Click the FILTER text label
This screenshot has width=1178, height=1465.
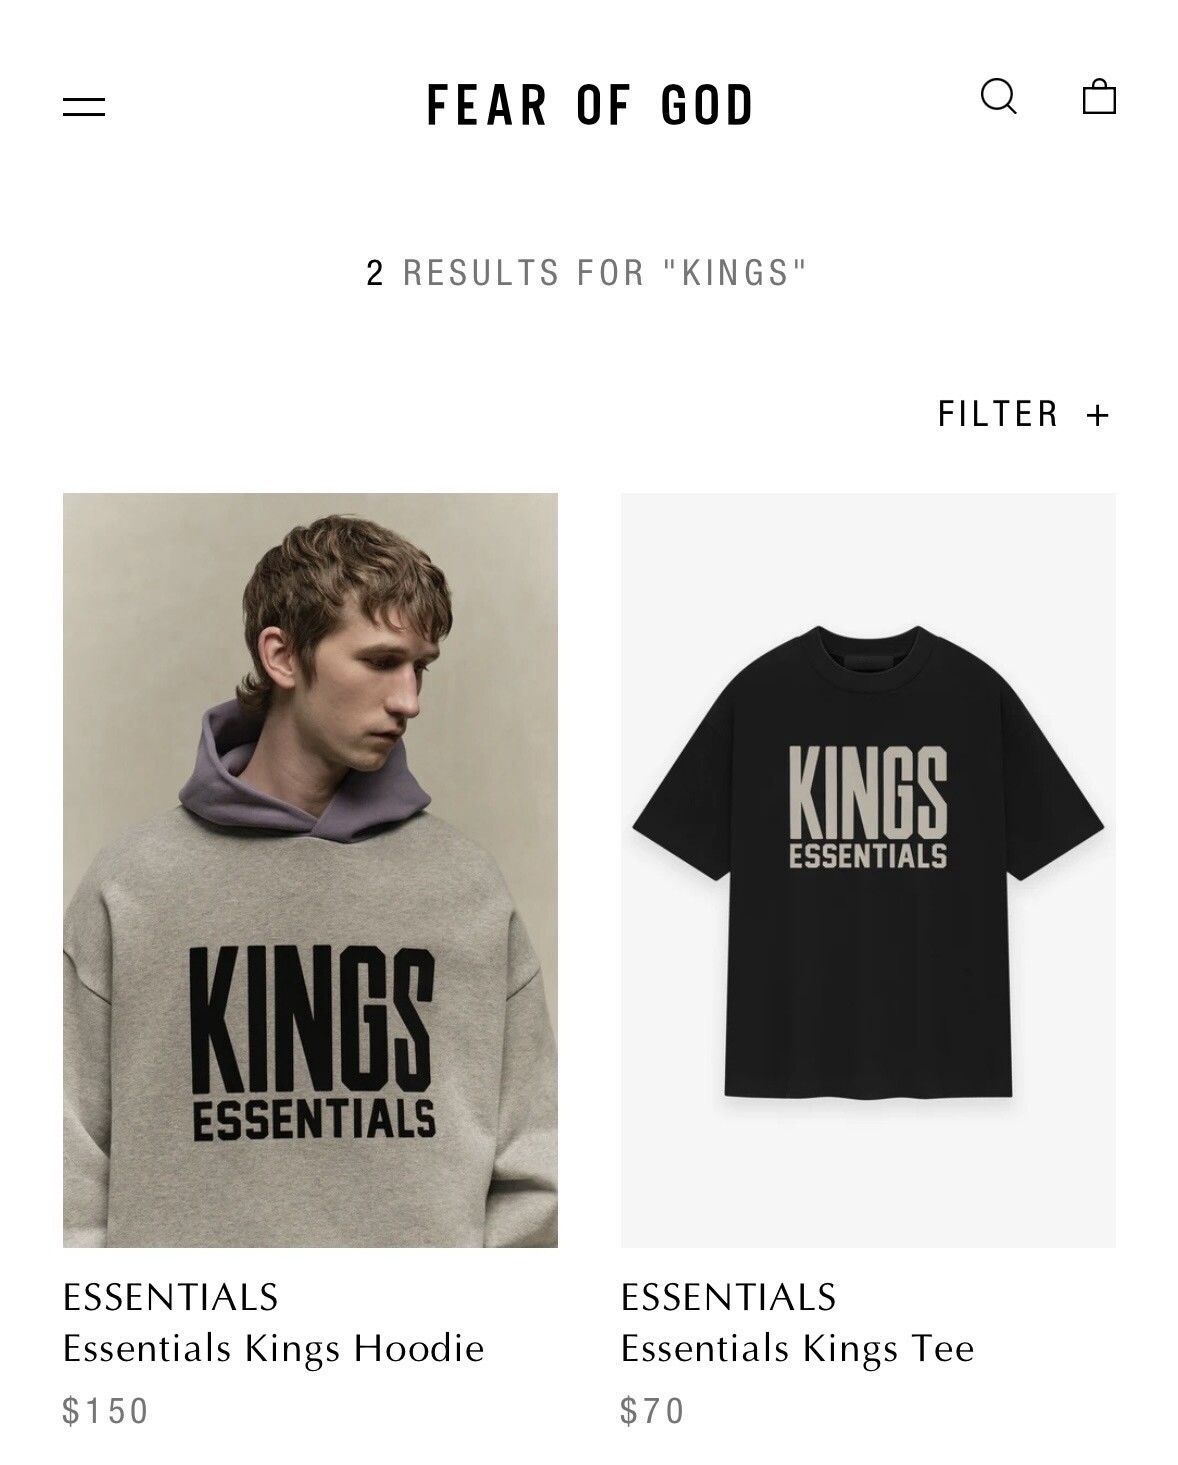point(997,413)
